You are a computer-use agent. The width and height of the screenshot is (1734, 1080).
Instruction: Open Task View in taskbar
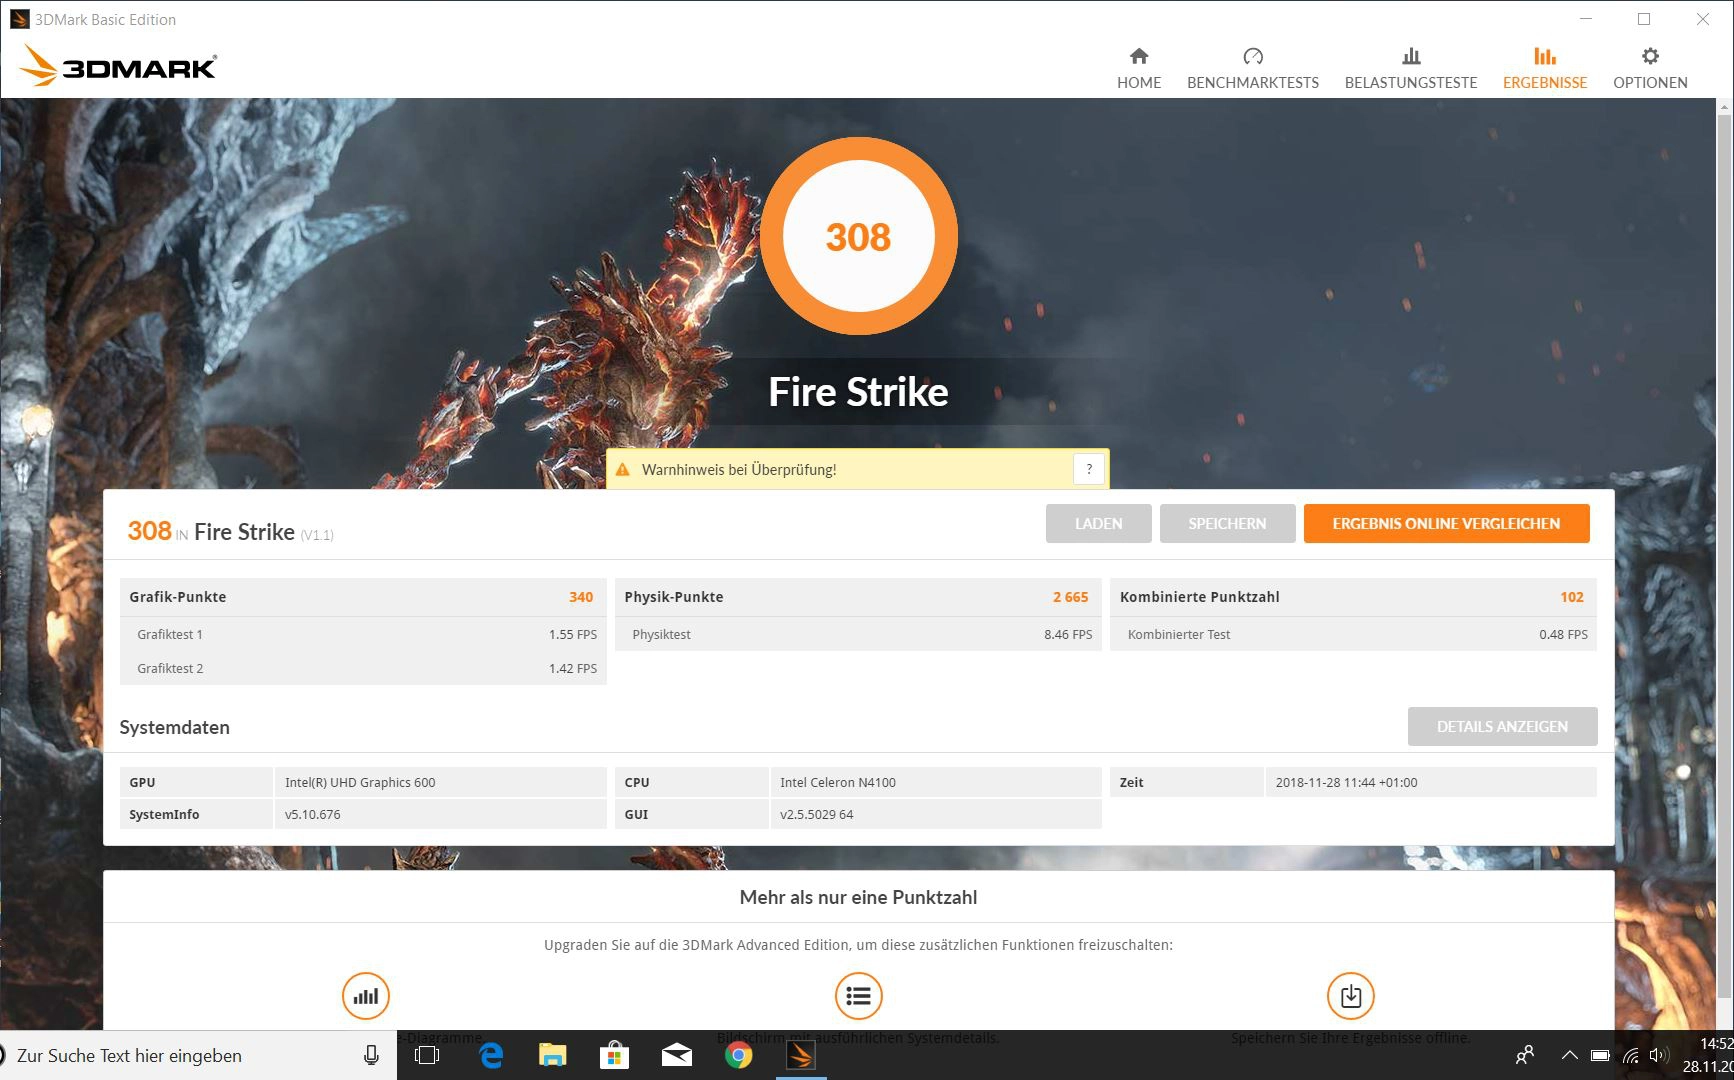(x=427, y=1055)
